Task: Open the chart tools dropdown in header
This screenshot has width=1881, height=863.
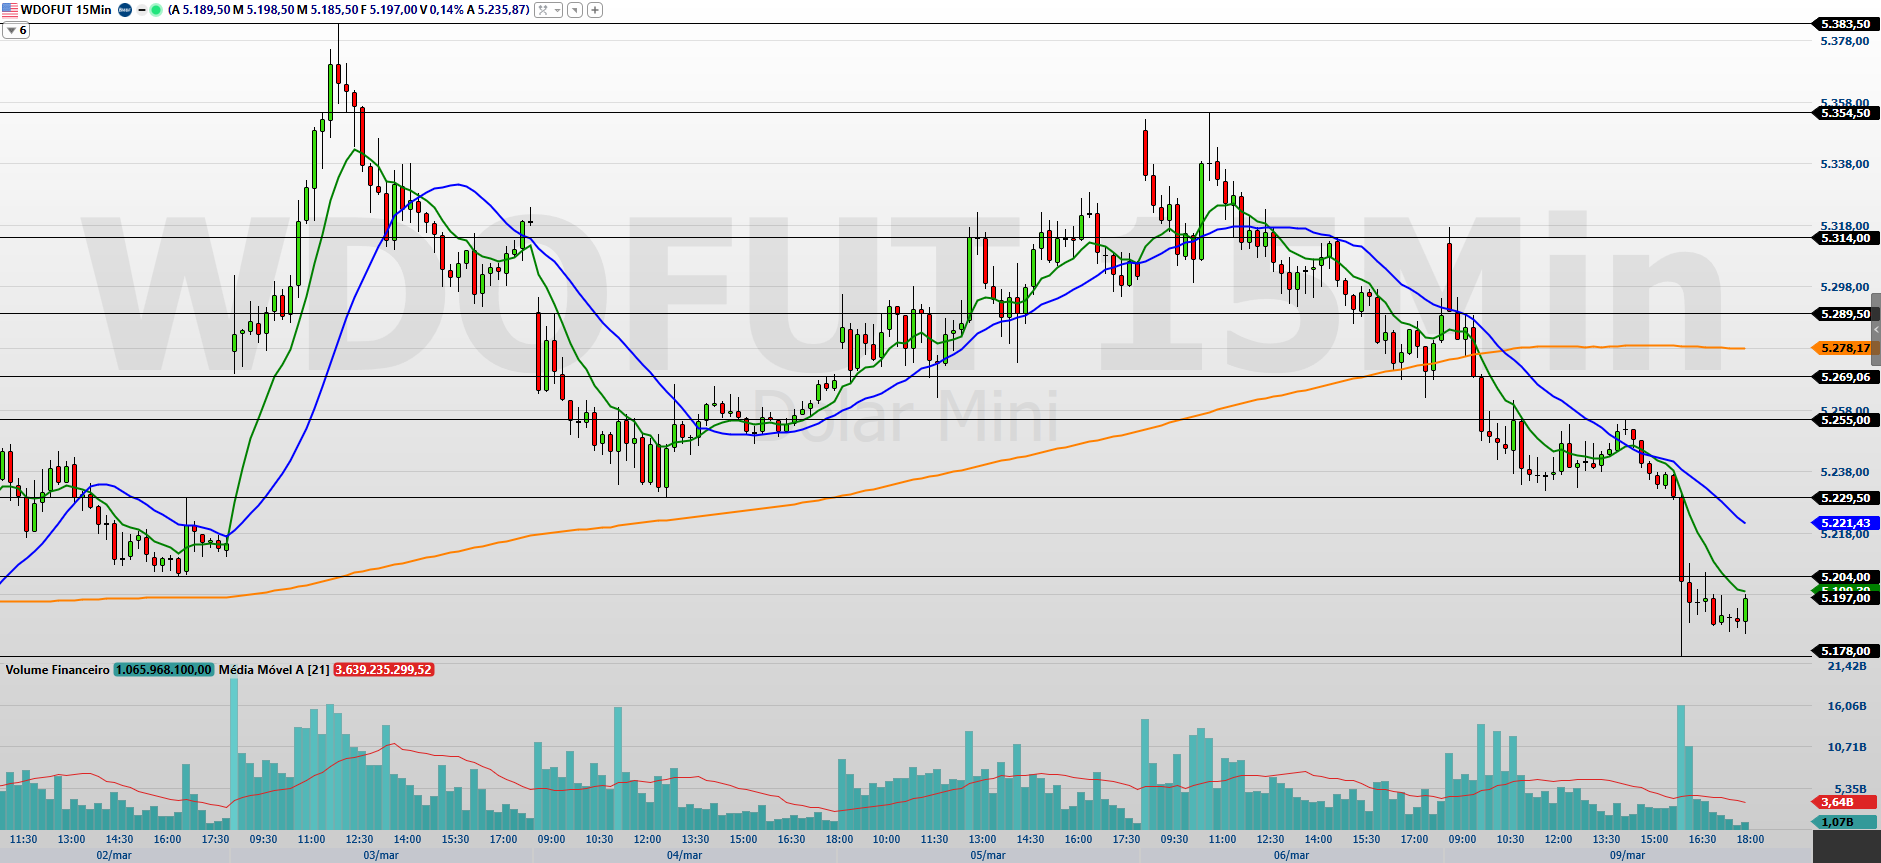Action: click(548, 10)
